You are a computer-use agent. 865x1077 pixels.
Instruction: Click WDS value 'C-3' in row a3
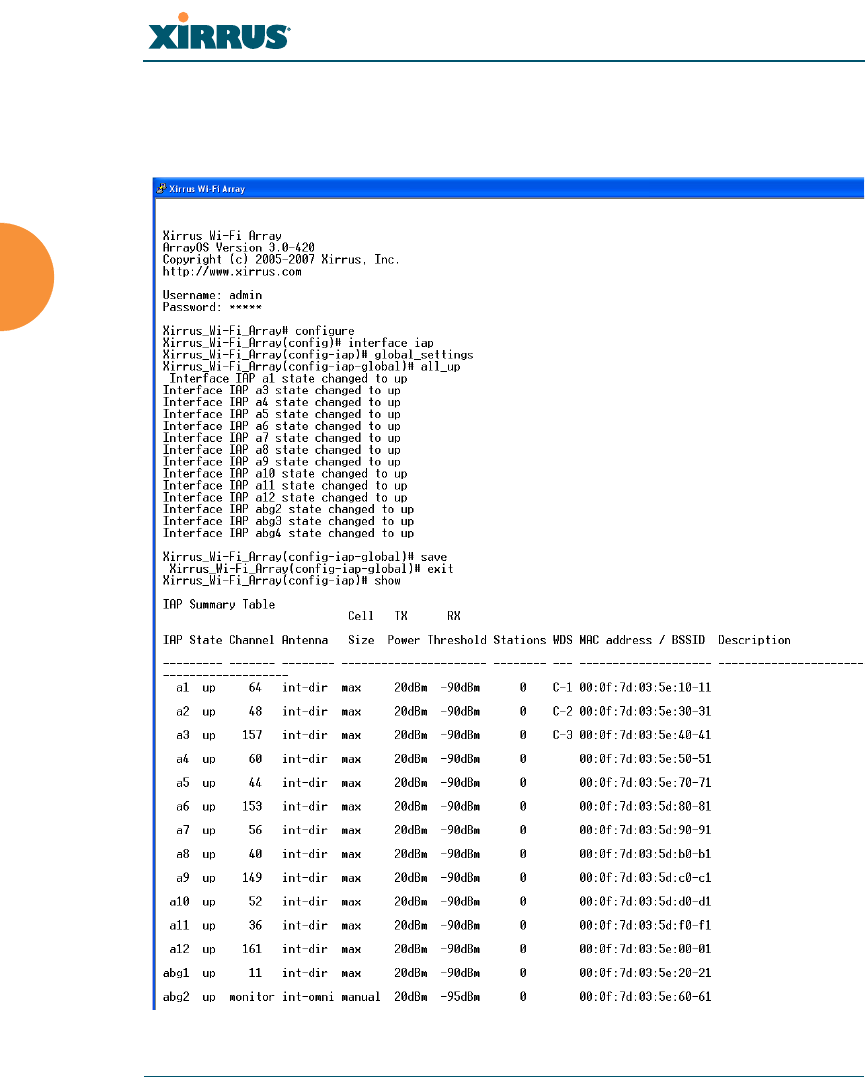click(563, 735)
